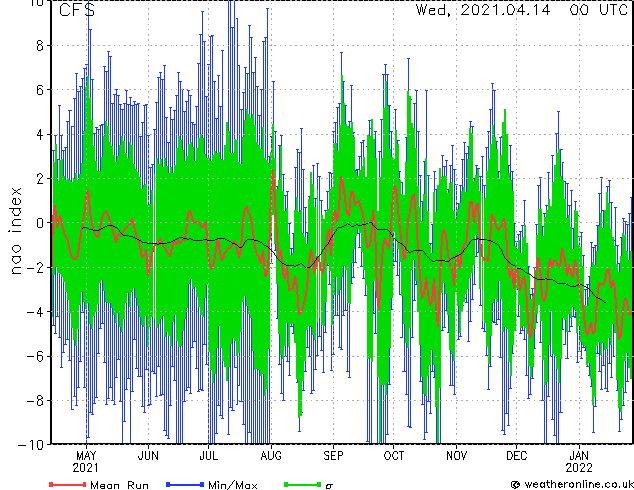Click the '00 UTC' time label

[599, 10]
